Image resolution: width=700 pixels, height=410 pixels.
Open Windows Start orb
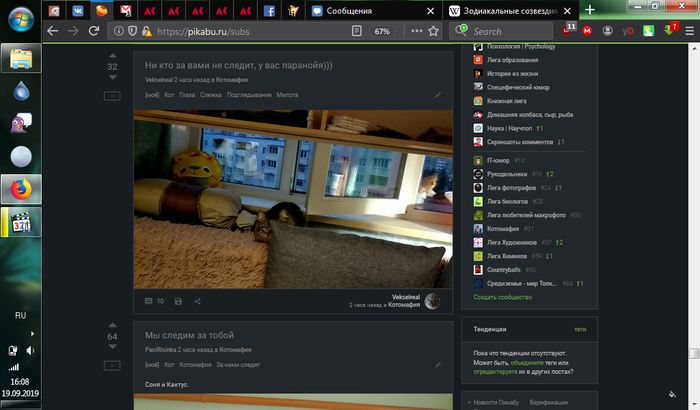(21, 20)
